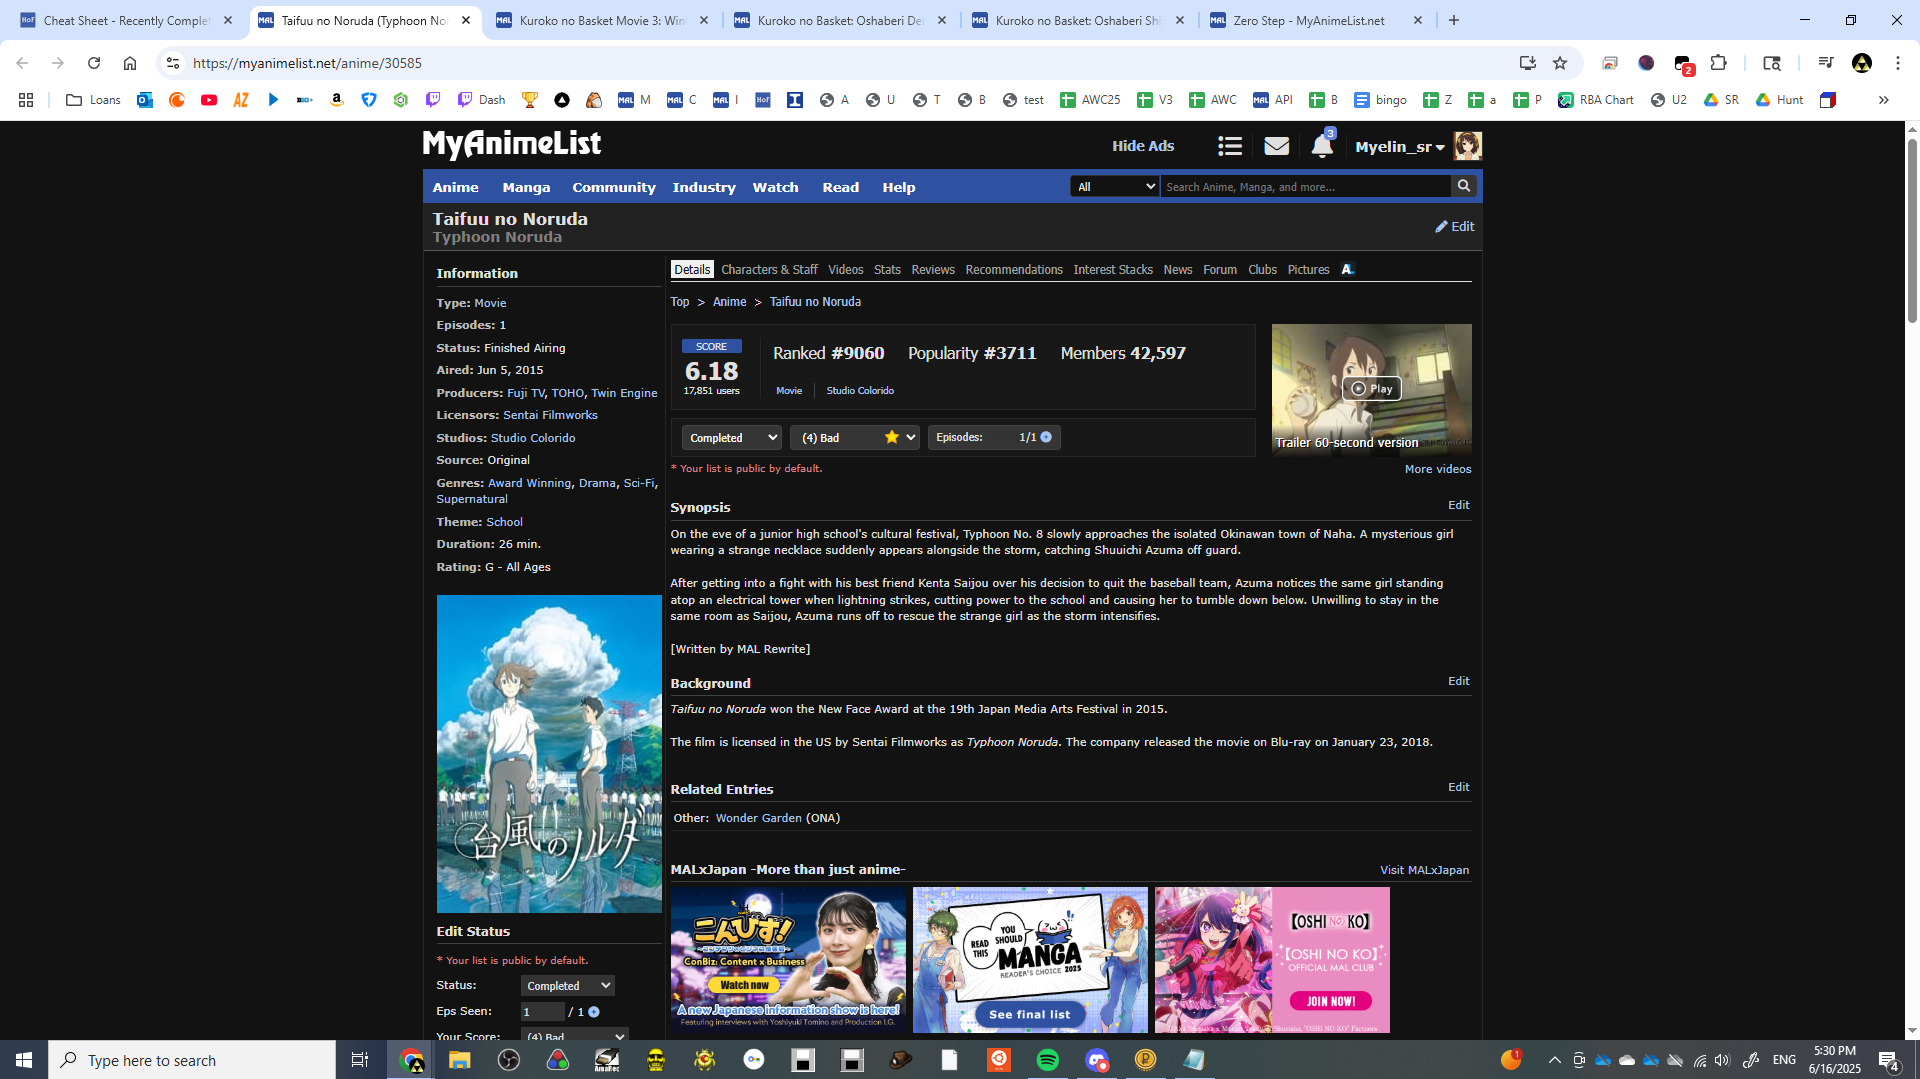This screenshot has height=1079, width=1920.
Task: Click the Hide Ads link
Action: tap(1143, 146)
